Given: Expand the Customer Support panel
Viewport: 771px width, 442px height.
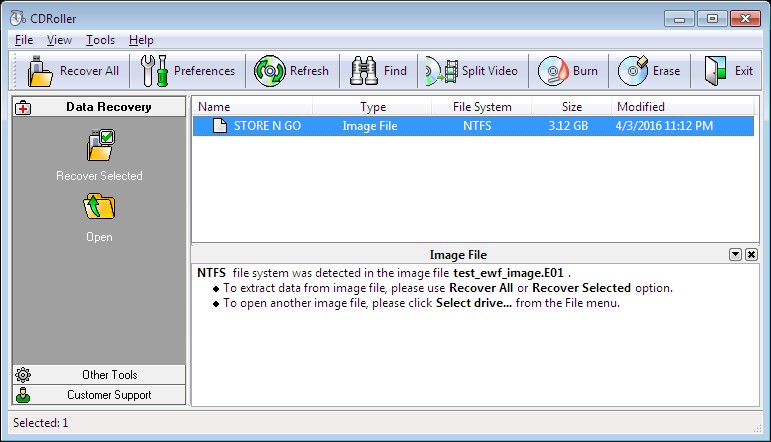Looking at the screenshot, I should tap(99, 395).
